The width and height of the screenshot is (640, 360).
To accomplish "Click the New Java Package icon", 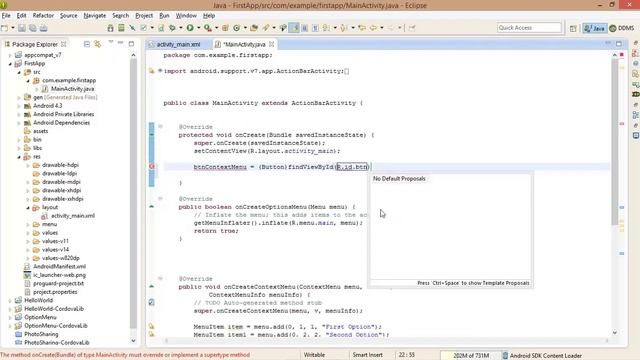I will (225, 28).
